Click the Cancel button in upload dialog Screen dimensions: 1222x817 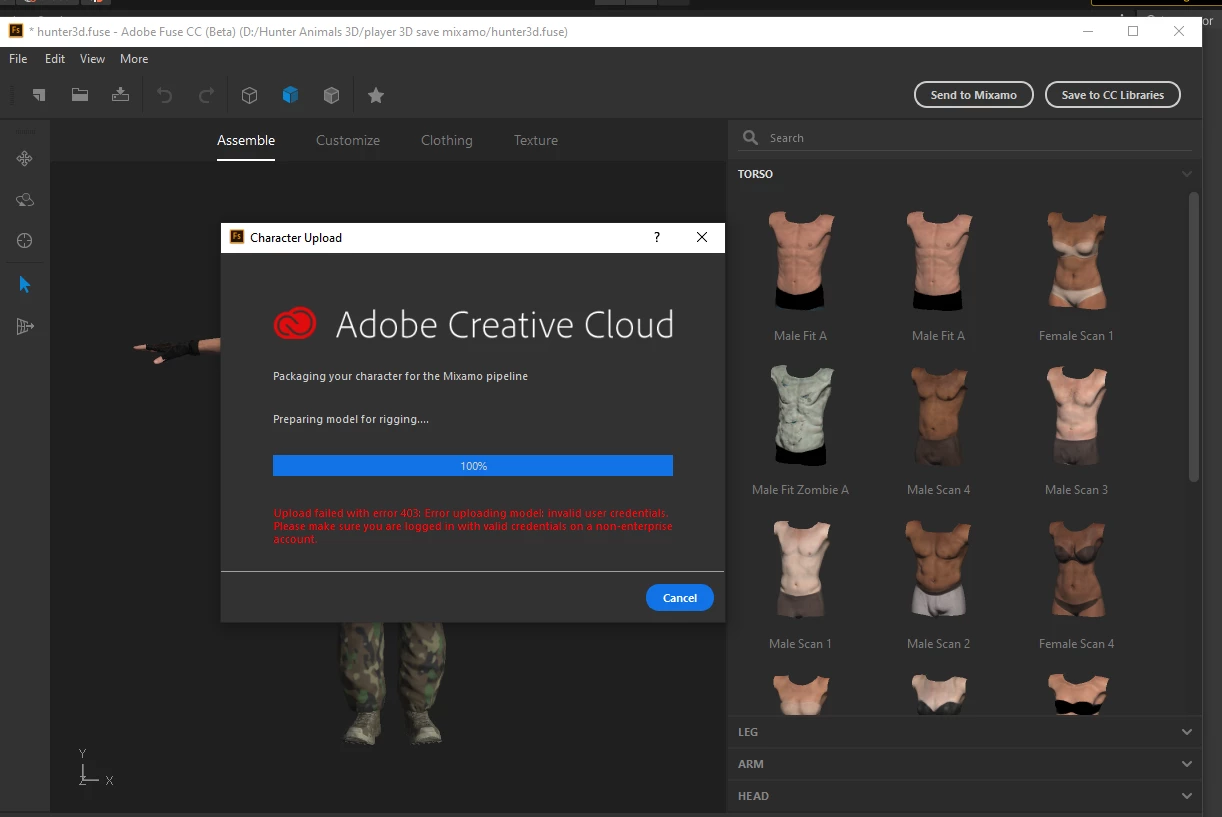click(680, 598)
